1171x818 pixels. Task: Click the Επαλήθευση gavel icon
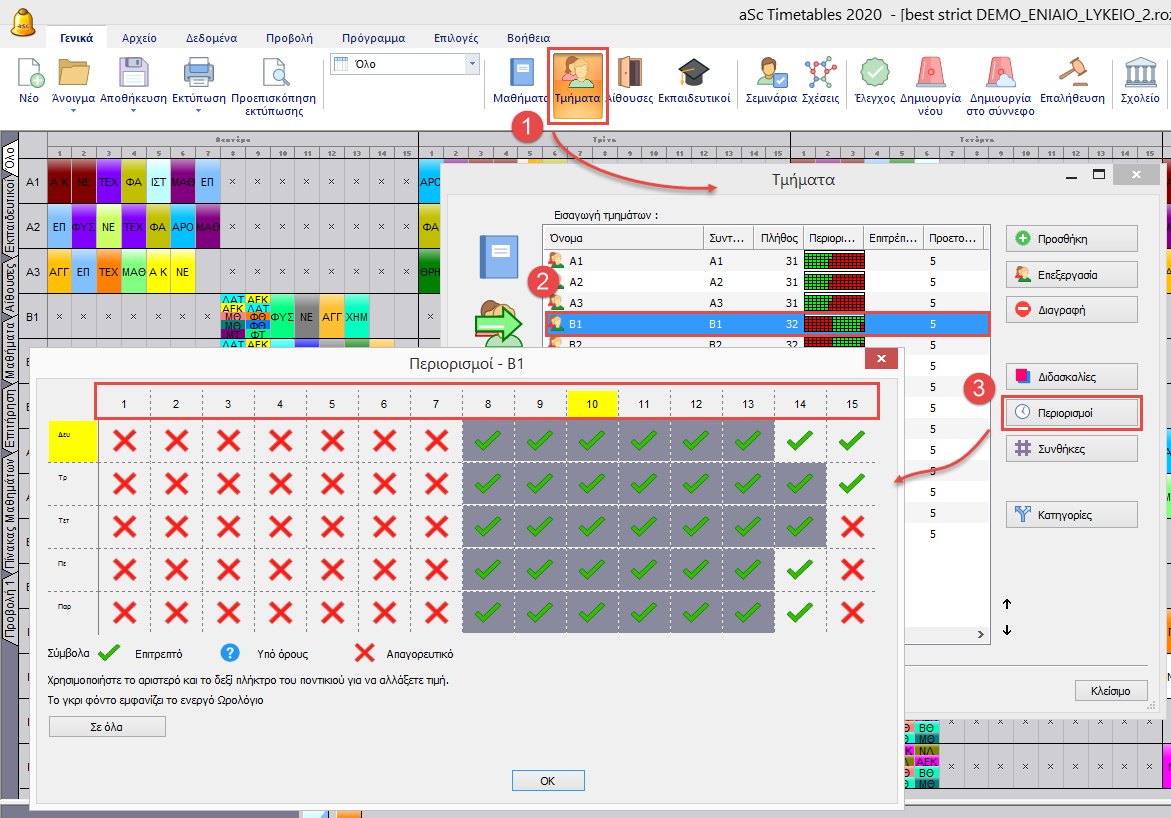[x=1072, y=75]
